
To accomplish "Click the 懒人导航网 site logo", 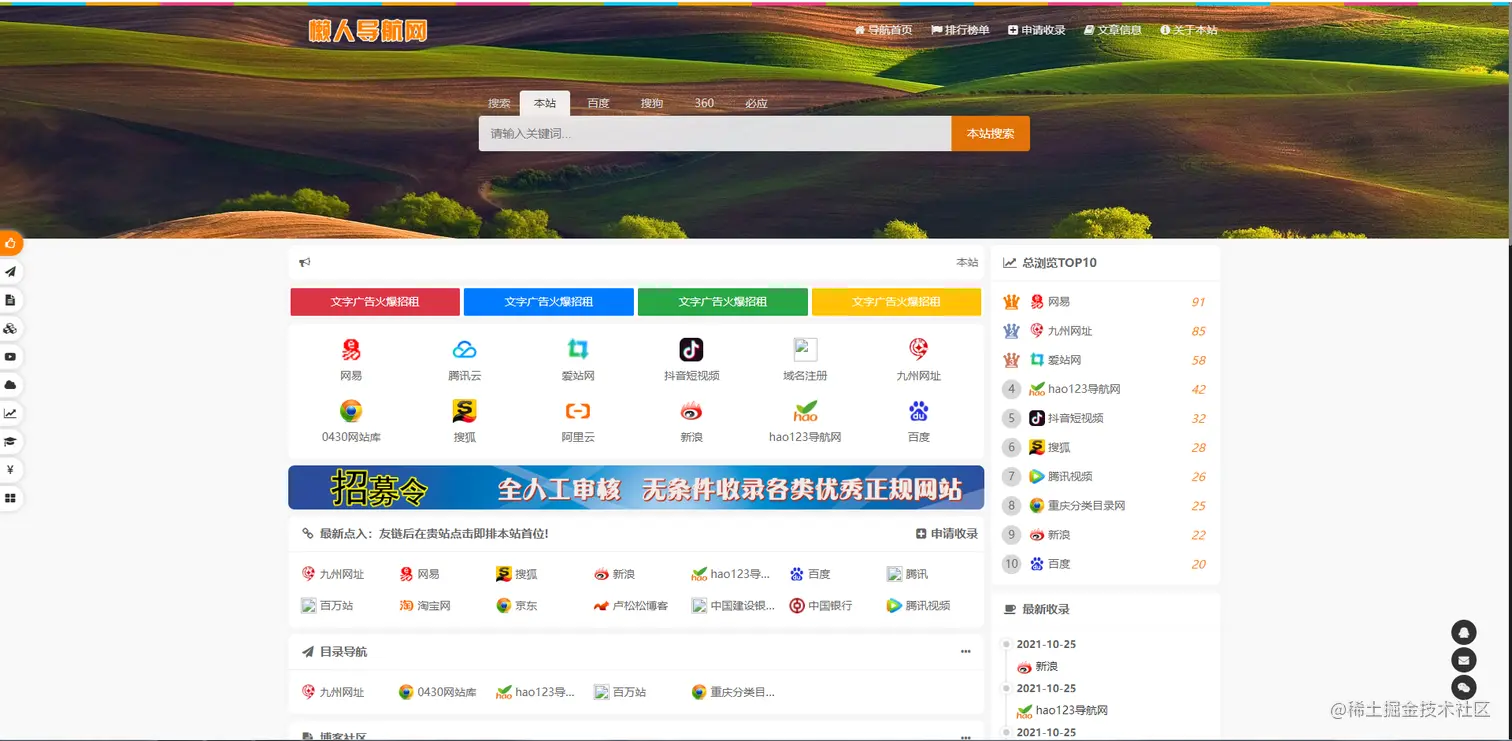I will coord(368,31).
